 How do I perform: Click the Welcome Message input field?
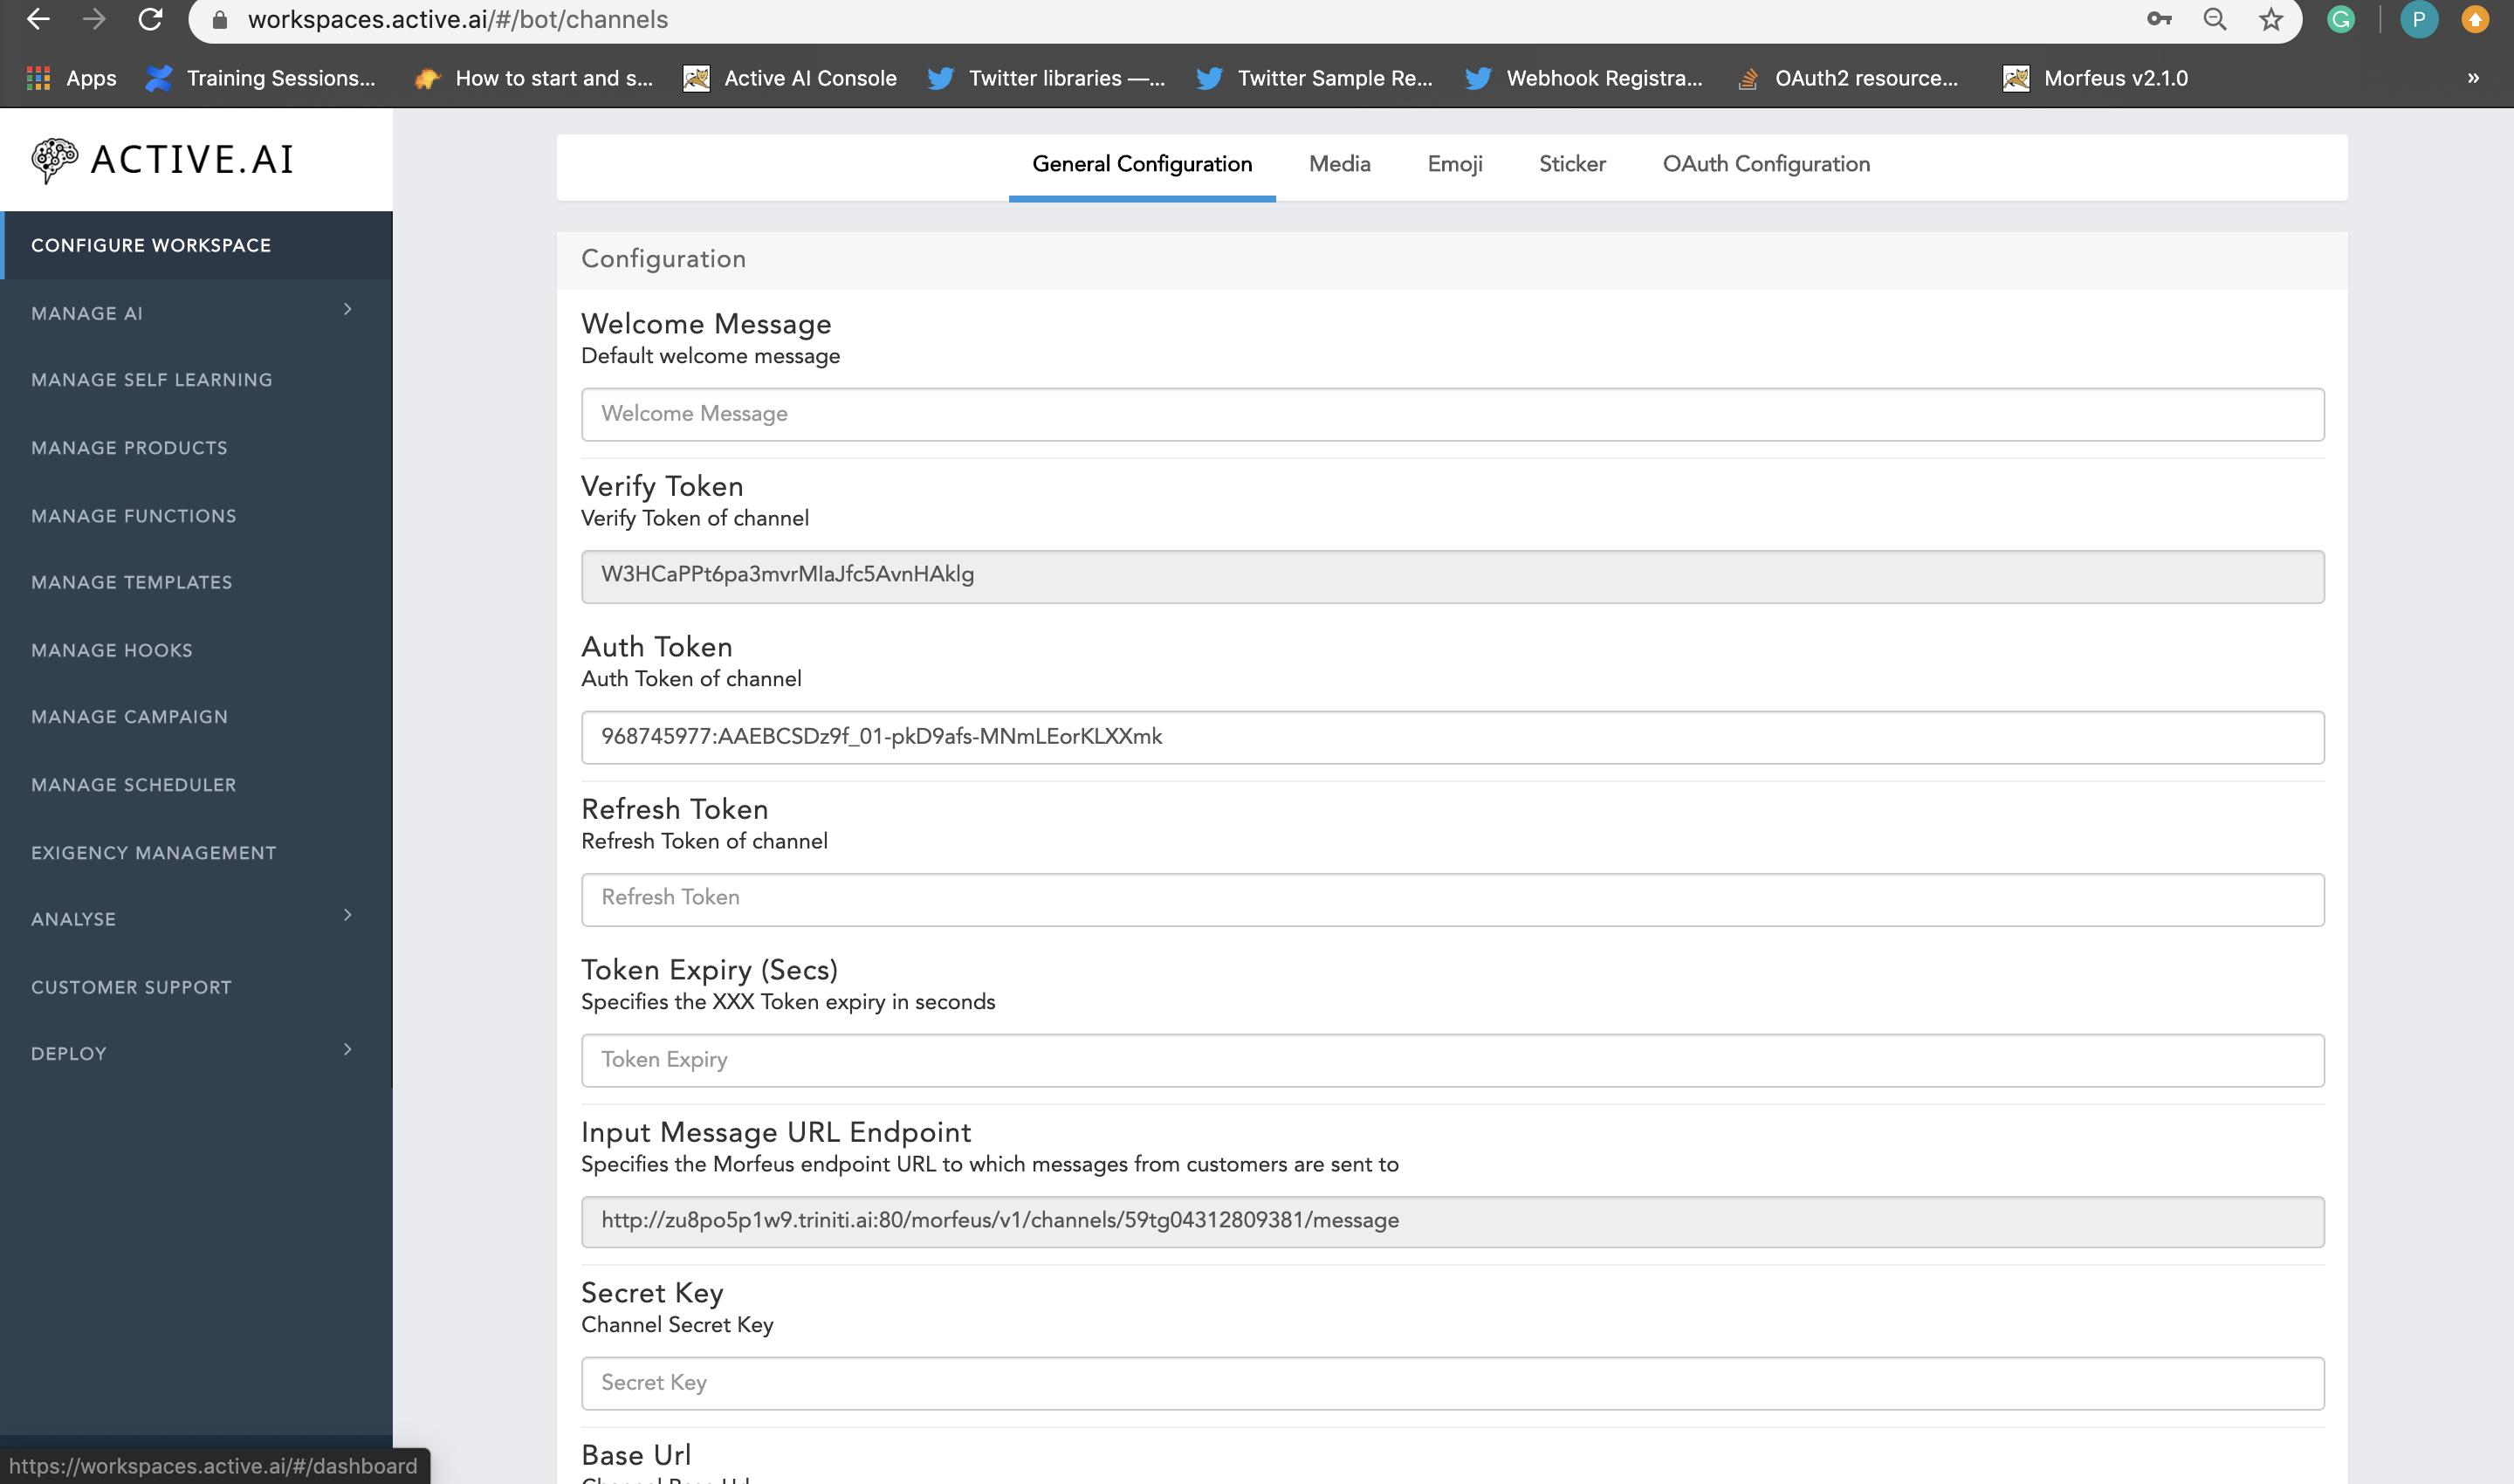[x=1453, y=414]
